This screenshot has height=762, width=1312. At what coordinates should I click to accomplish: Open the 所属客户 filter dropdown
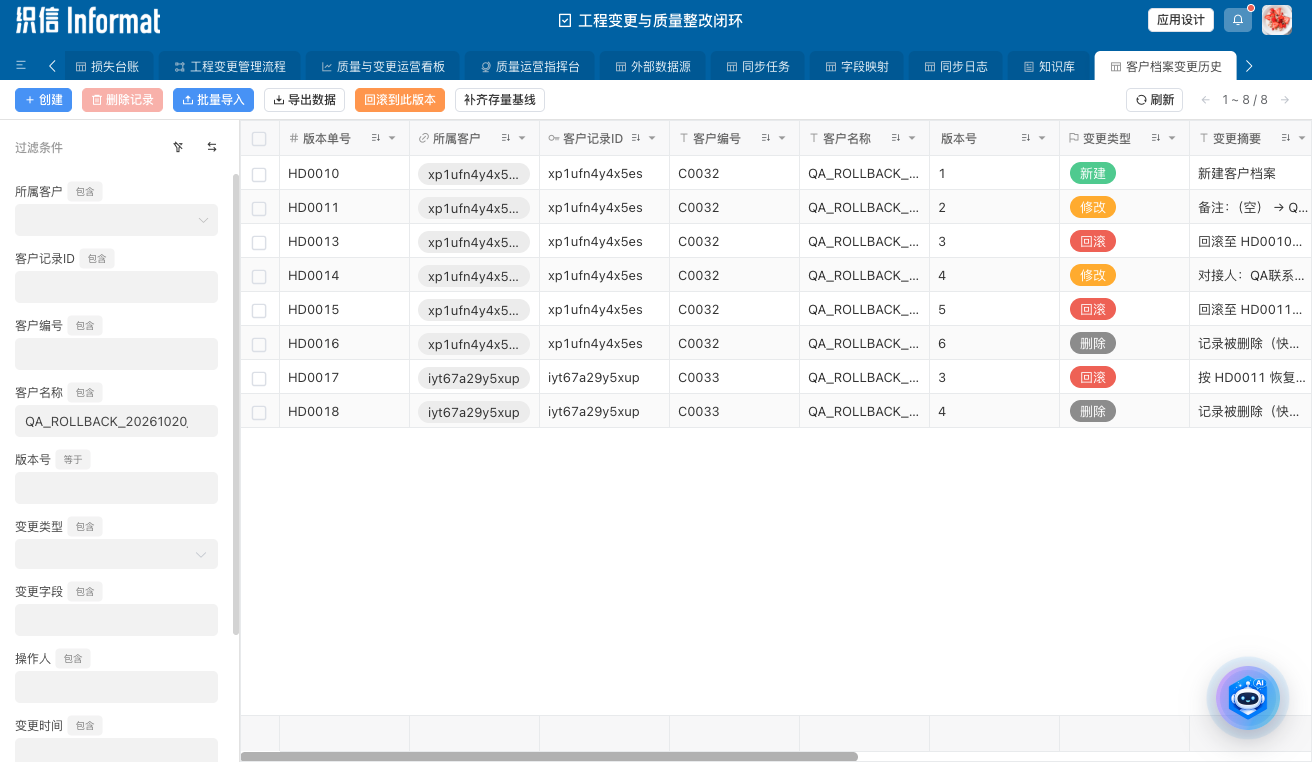[x=116, y=220]
